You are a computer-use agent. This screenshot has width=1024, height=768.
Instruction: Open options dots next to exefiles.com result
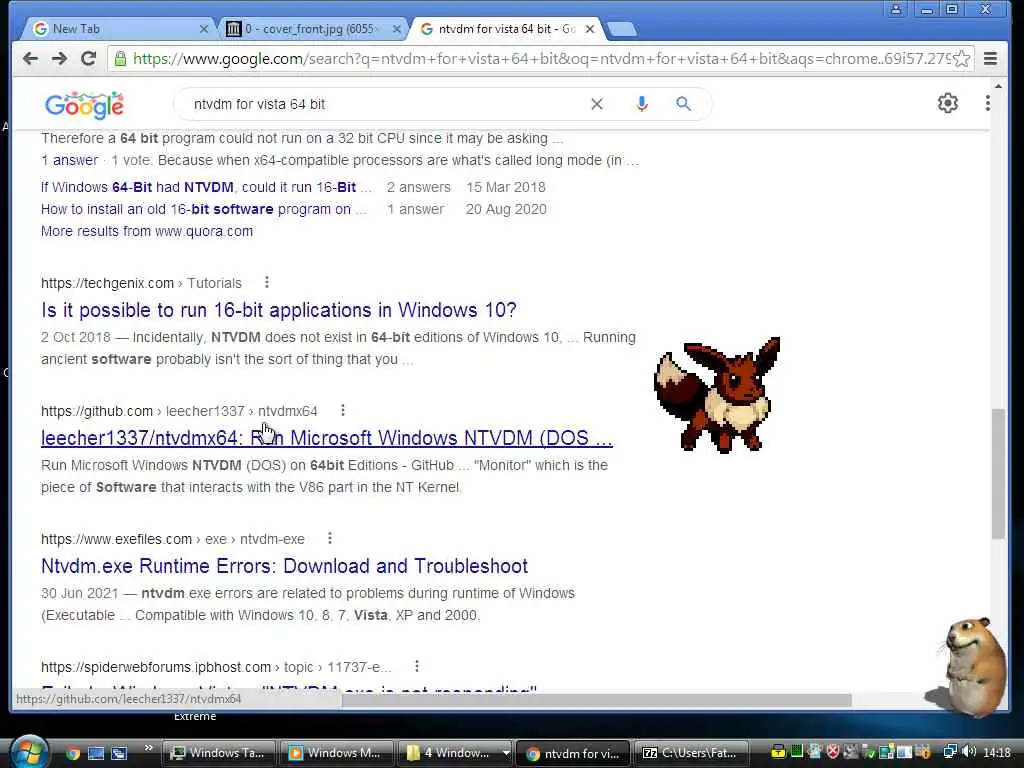330,538
